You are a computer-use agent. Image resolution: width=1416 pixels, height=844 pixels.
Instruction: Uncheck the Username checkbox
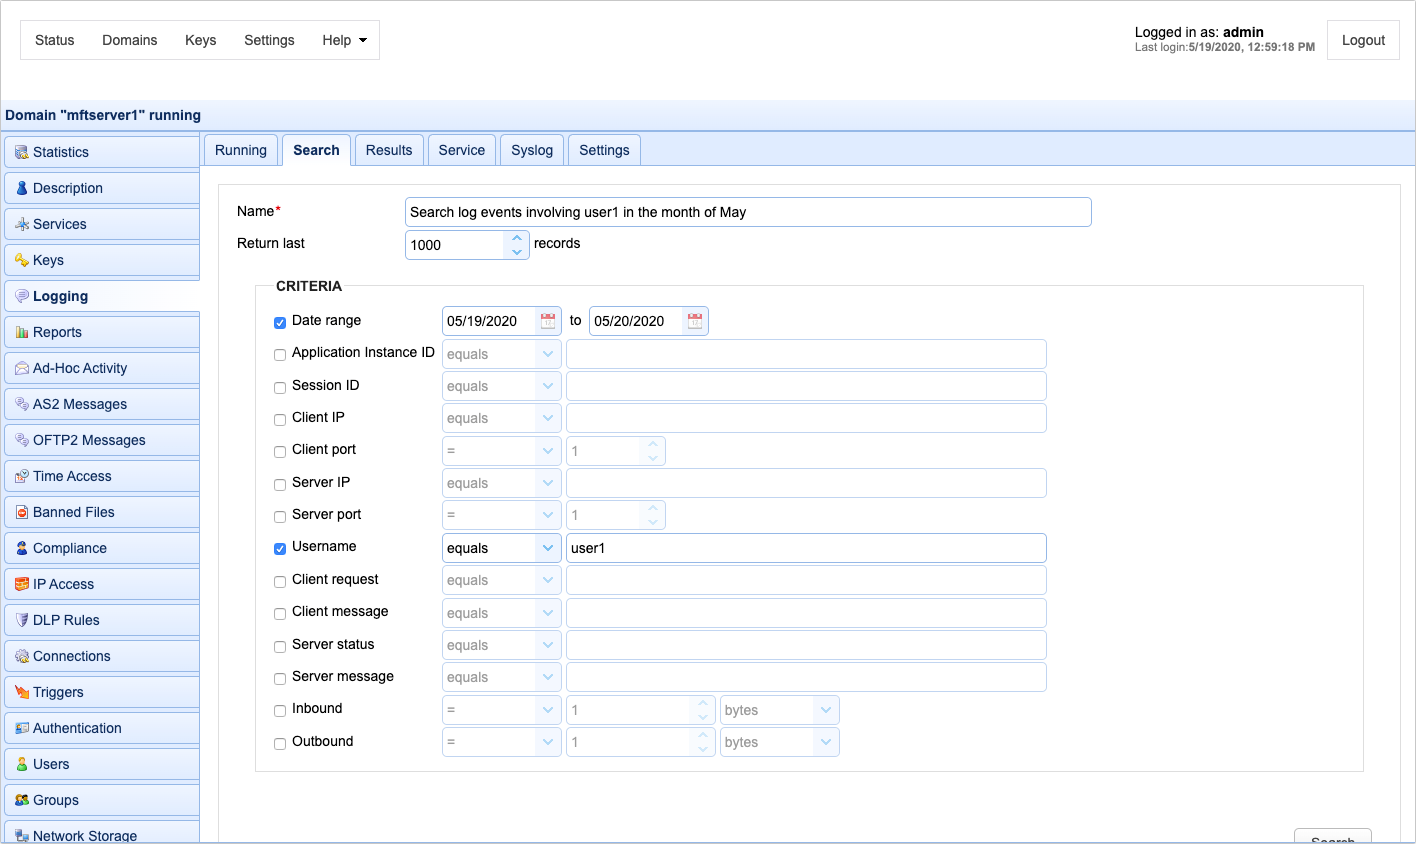tap(280, 548)
